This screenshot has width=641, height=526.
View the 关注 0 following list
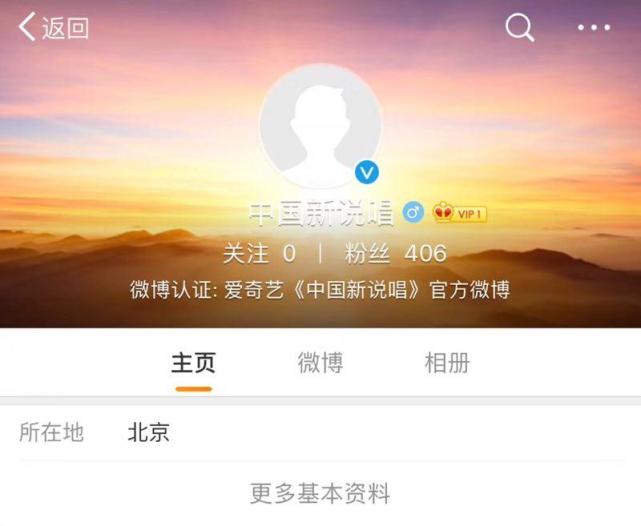click(260, 253)
